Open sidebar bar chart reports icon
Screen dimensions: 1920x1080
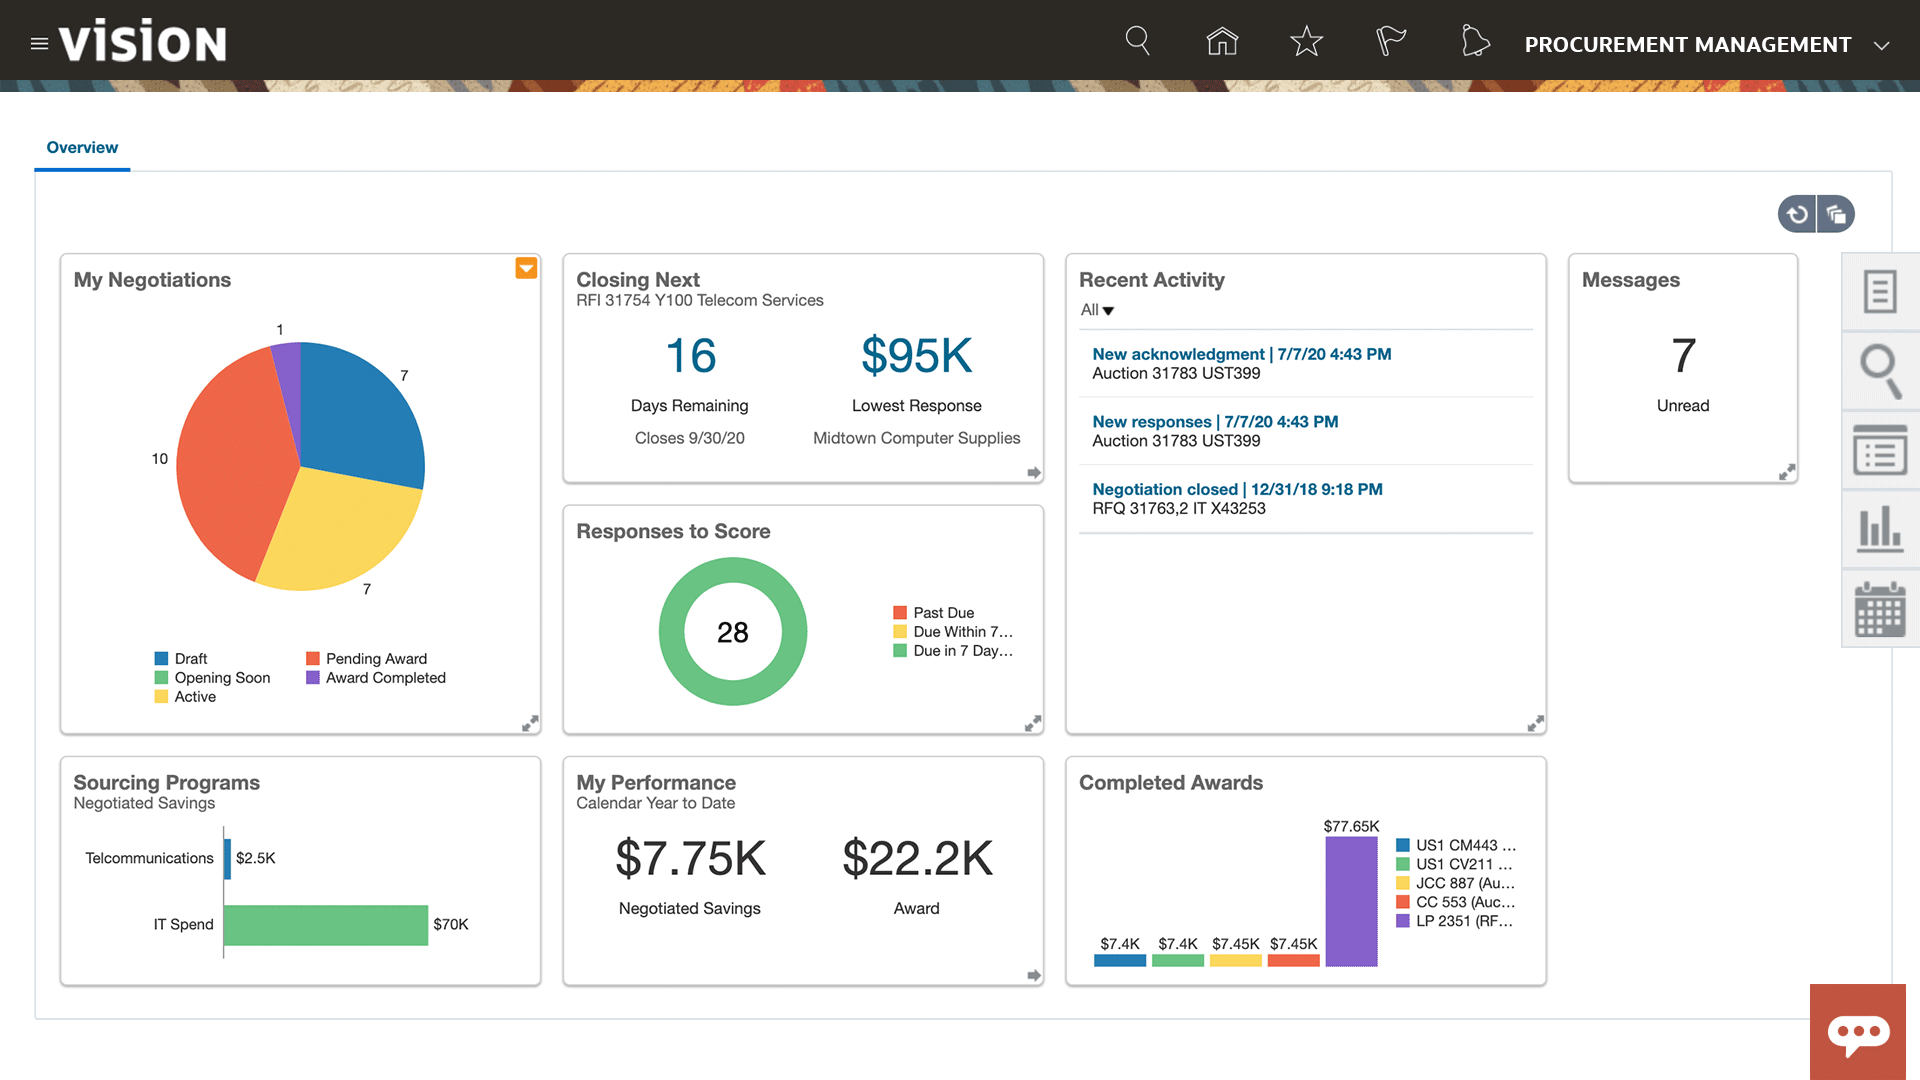point(1880,529)
